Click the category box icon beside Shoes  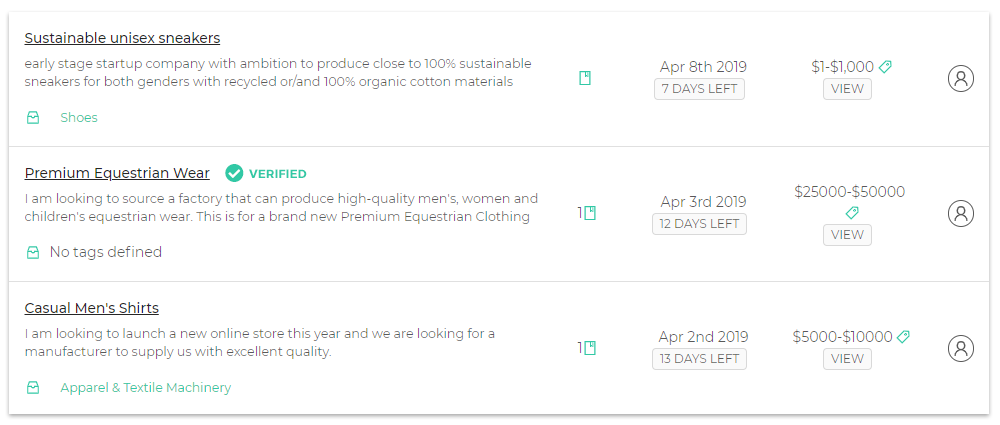tap(33, 117)
